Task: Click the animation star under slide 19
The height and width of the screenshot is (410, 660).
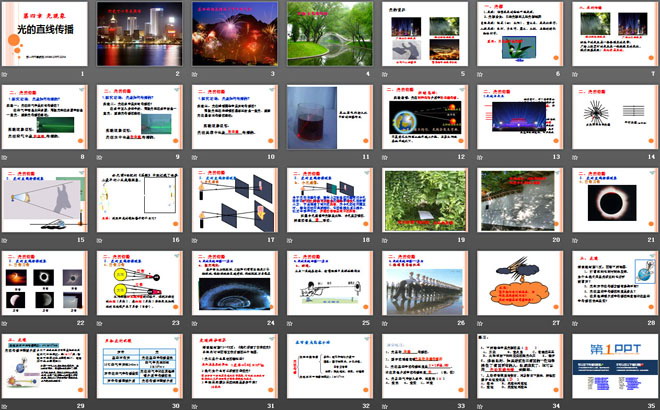Action: coord(385,240)
